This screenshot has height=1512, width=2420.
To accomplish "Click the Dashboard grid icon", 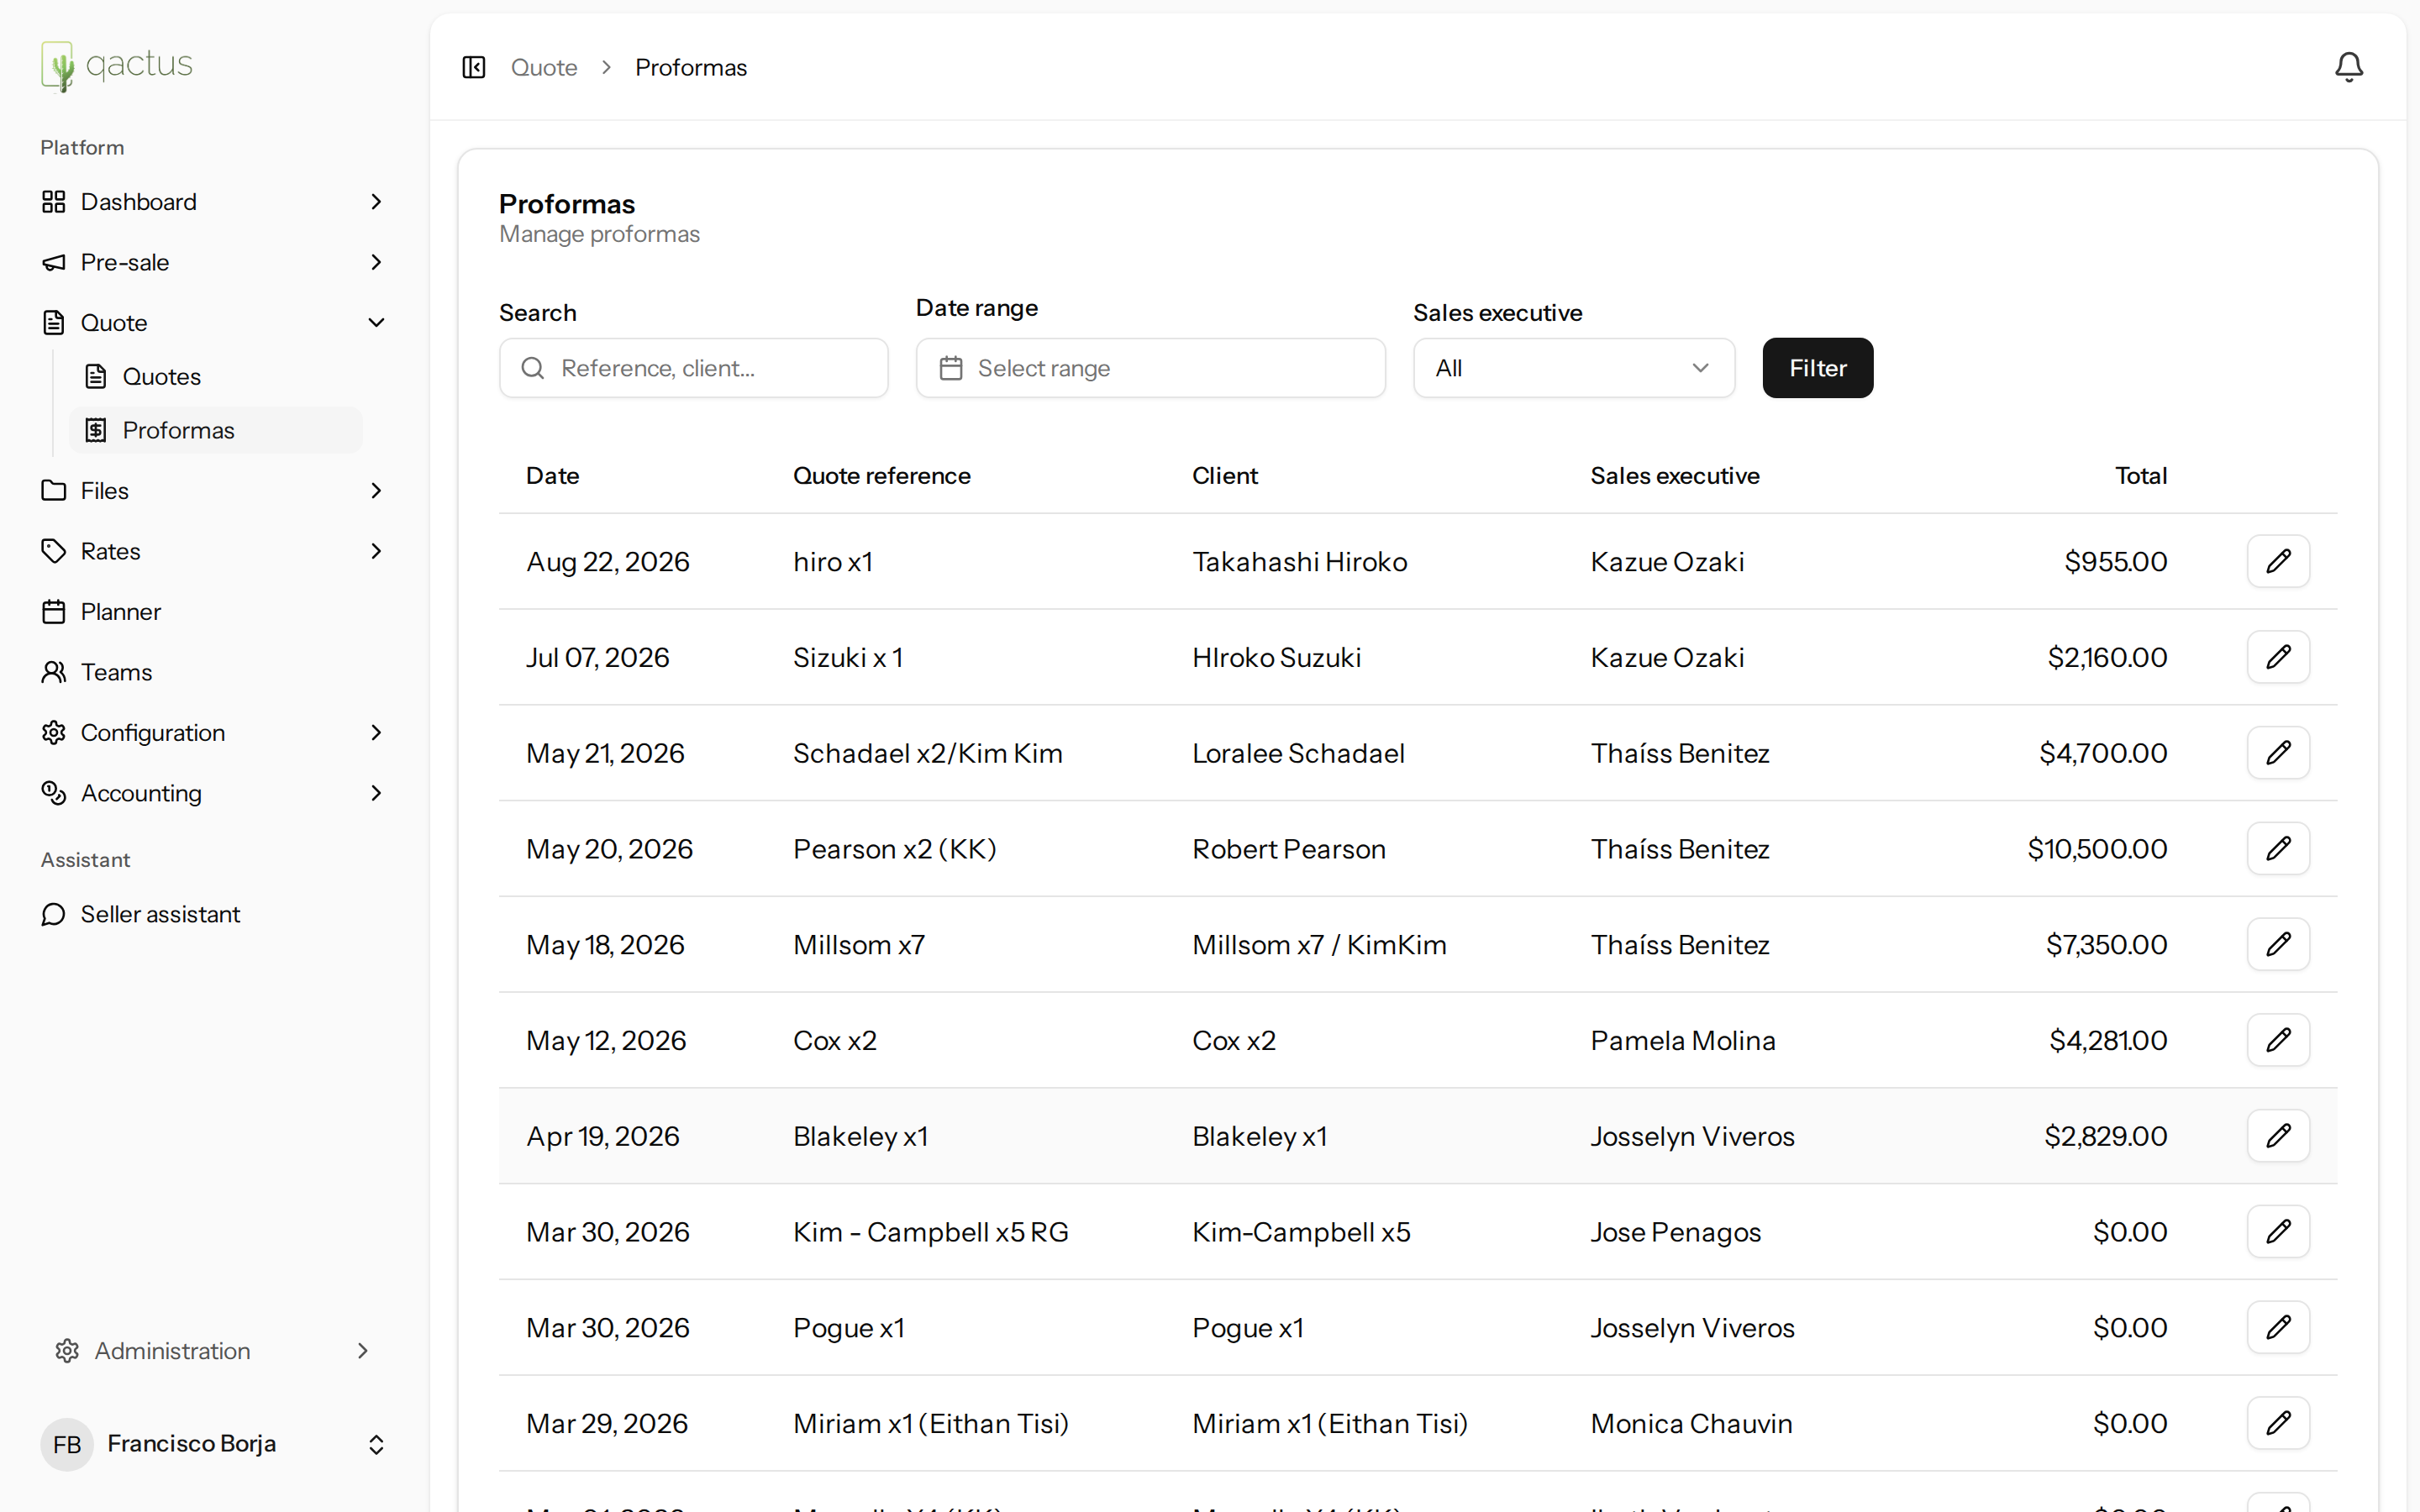I will click(54, 202).
